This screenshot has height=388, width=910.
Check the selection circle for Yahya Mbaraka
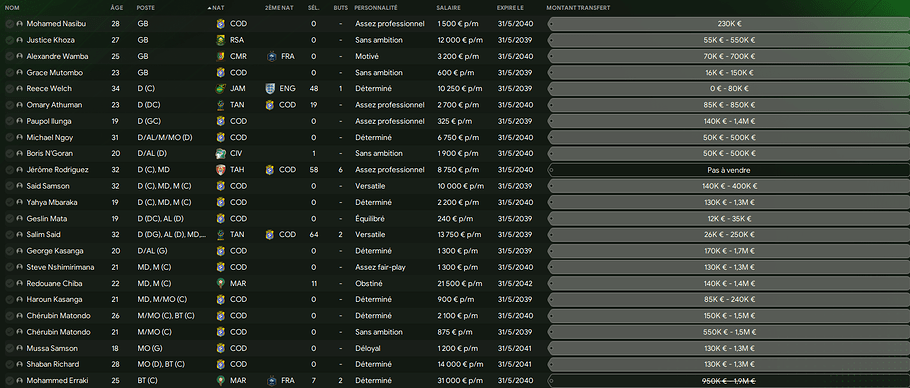click(9, 202)
